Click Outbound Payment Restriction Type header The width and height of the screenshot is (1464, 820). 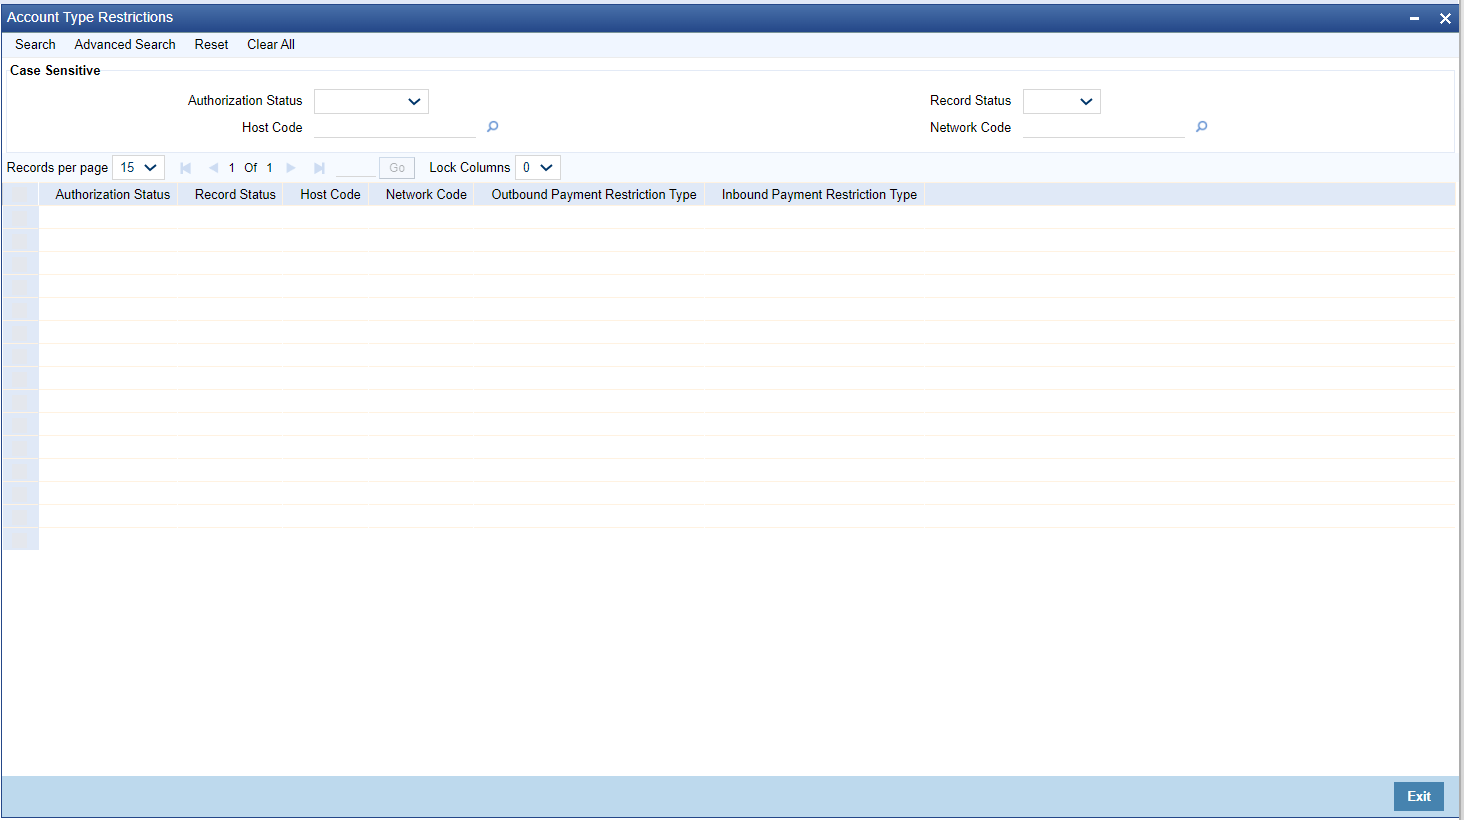tap(594, 194)
